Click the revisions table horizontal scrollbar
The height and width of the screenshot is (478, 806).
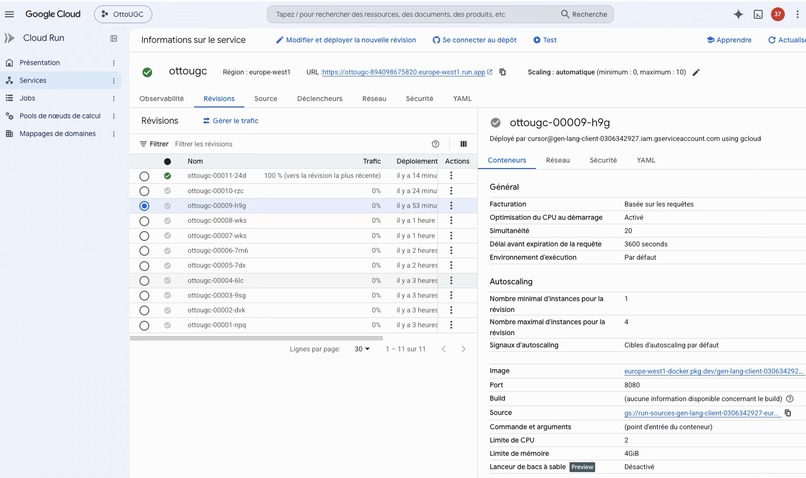pos(257,338)
